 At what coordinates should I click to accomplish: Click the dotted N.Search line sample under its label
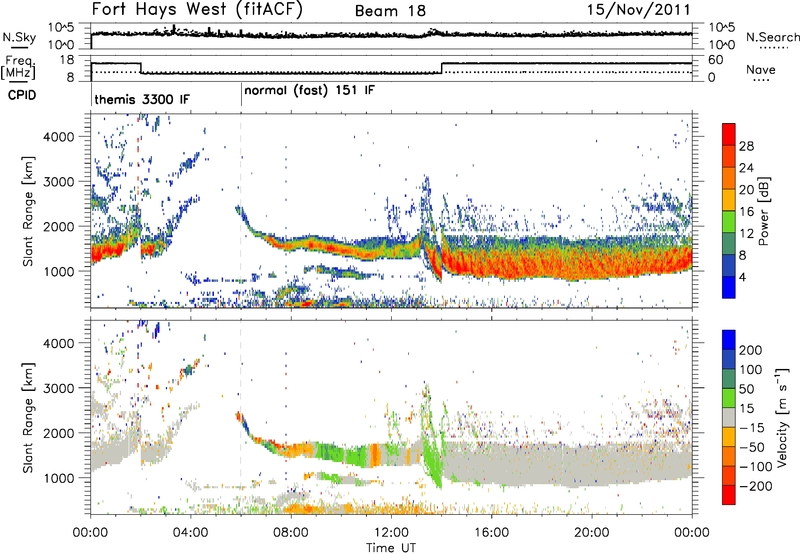[774, 48]
